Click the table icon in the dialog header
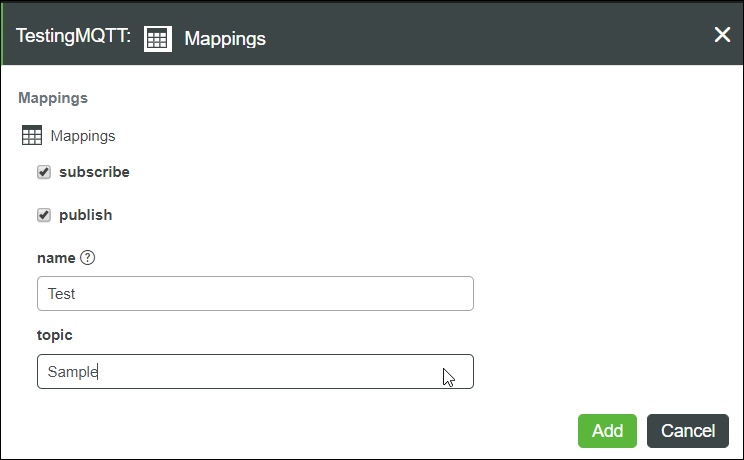 pyautogui.click(x=158, y=38)
